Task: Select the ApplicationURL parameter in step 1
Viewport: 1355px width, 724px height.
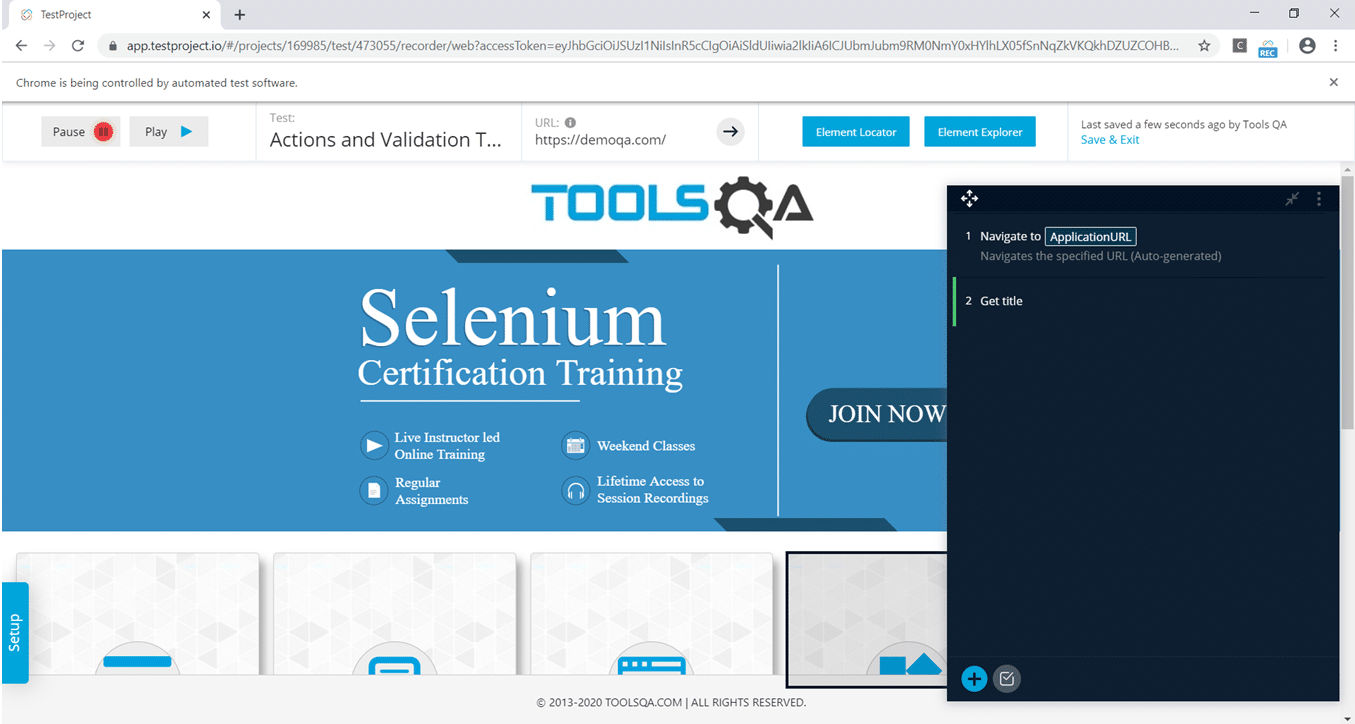Action: (1090, 237)
